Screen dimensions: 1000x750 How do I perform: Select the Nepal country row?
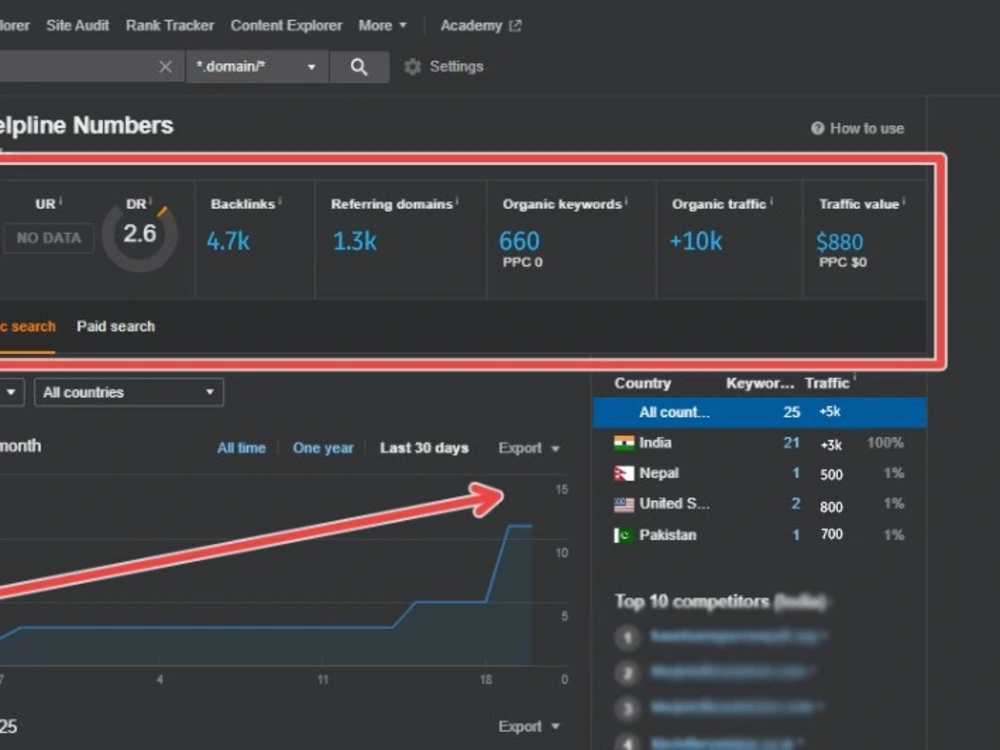tap(760, 473)
